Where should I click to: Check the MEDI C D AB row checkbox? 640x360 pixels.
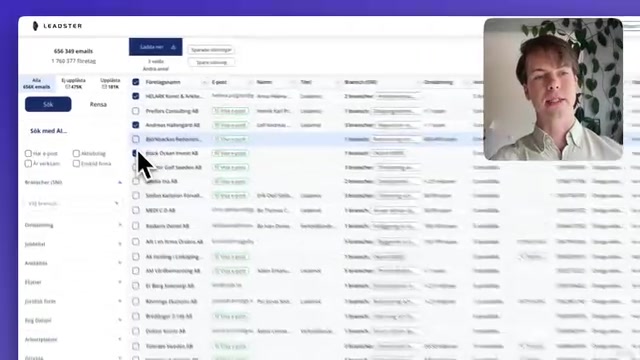point(136,211)
